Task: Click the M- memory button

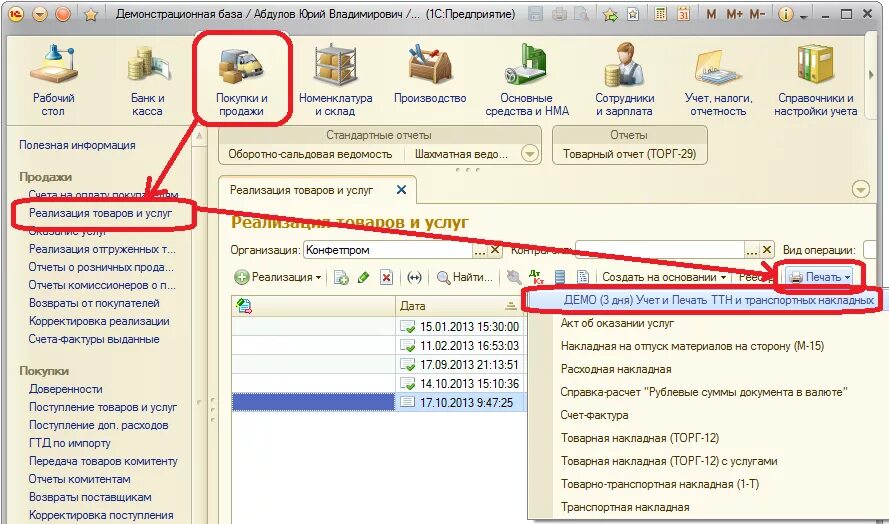Action: tap(757, 14)
